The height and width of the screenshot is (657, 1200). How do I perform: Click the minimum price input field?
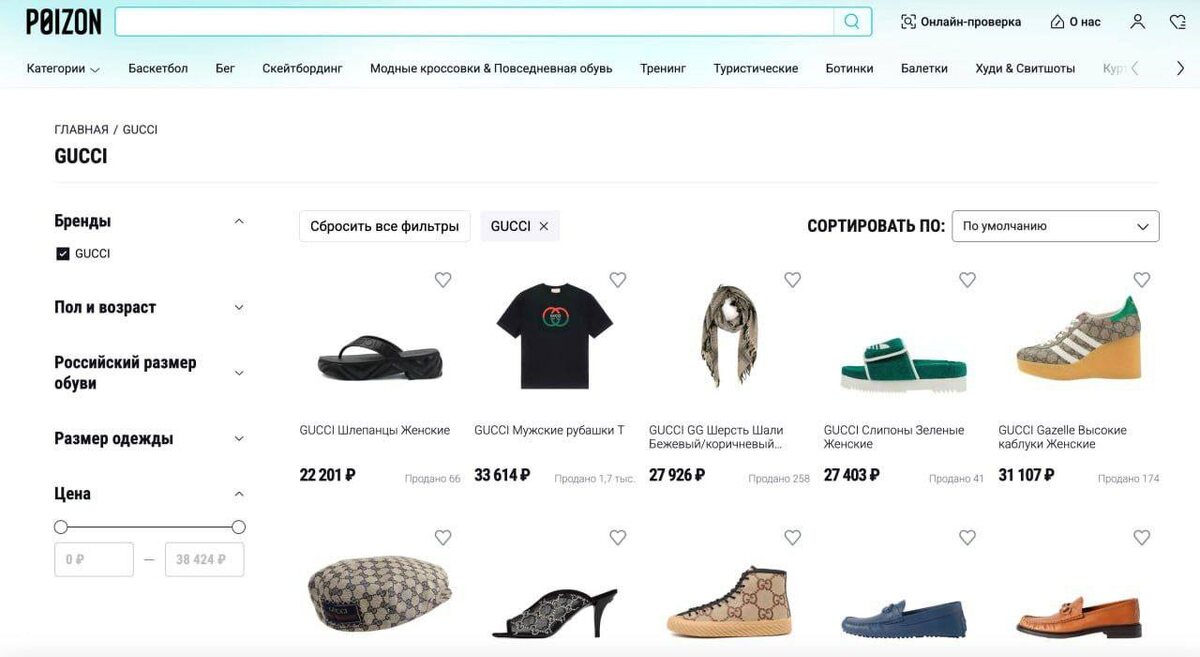pyautogui.click(x=94, y=560)
